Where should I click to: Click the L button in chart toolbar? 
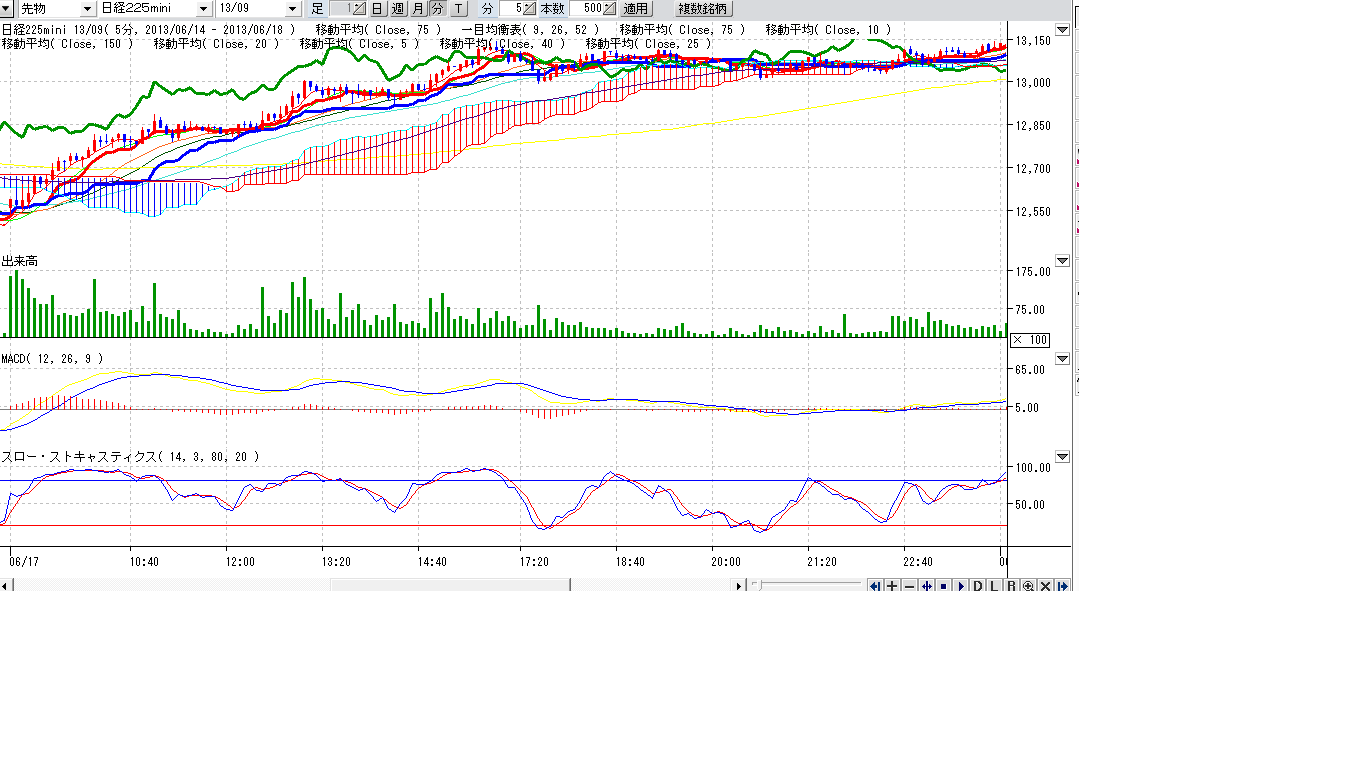coord(994,586)
